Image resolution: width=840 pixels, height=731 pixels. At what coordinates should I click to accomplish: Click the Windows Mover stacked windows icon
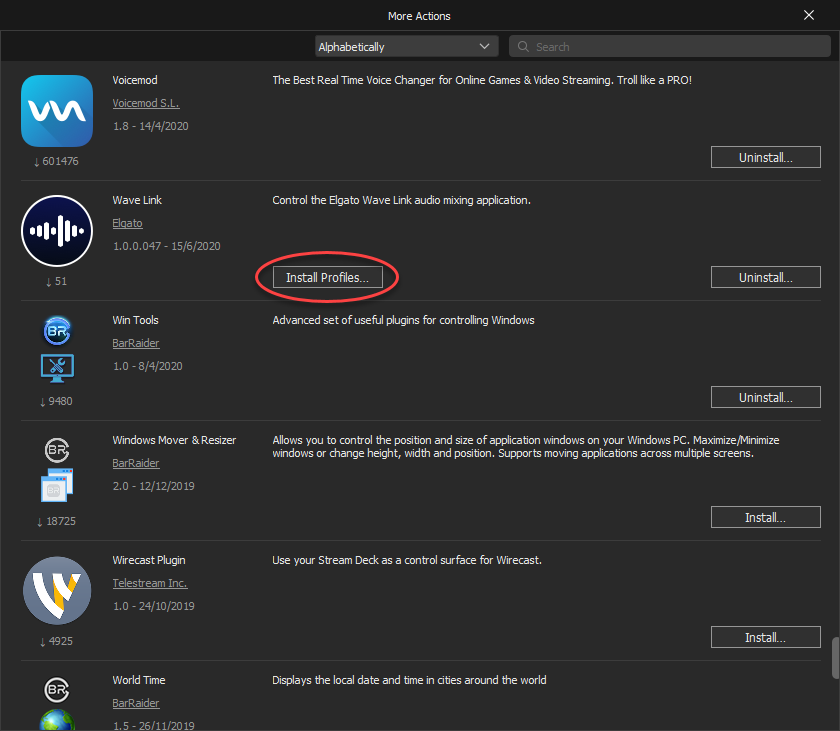57,485
